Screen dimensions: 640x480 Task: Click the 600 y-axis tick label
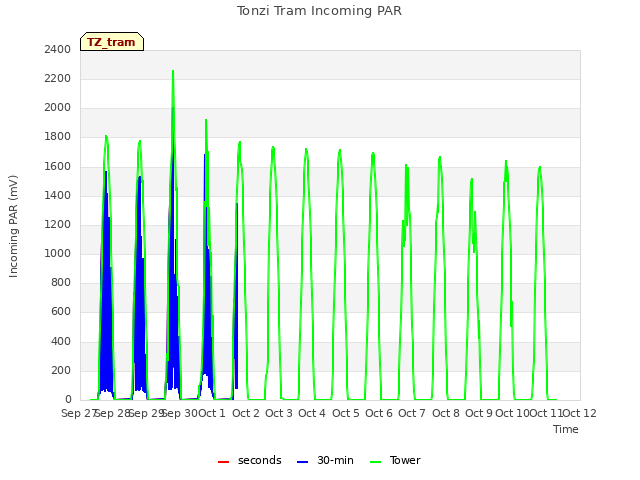point(61,312)
